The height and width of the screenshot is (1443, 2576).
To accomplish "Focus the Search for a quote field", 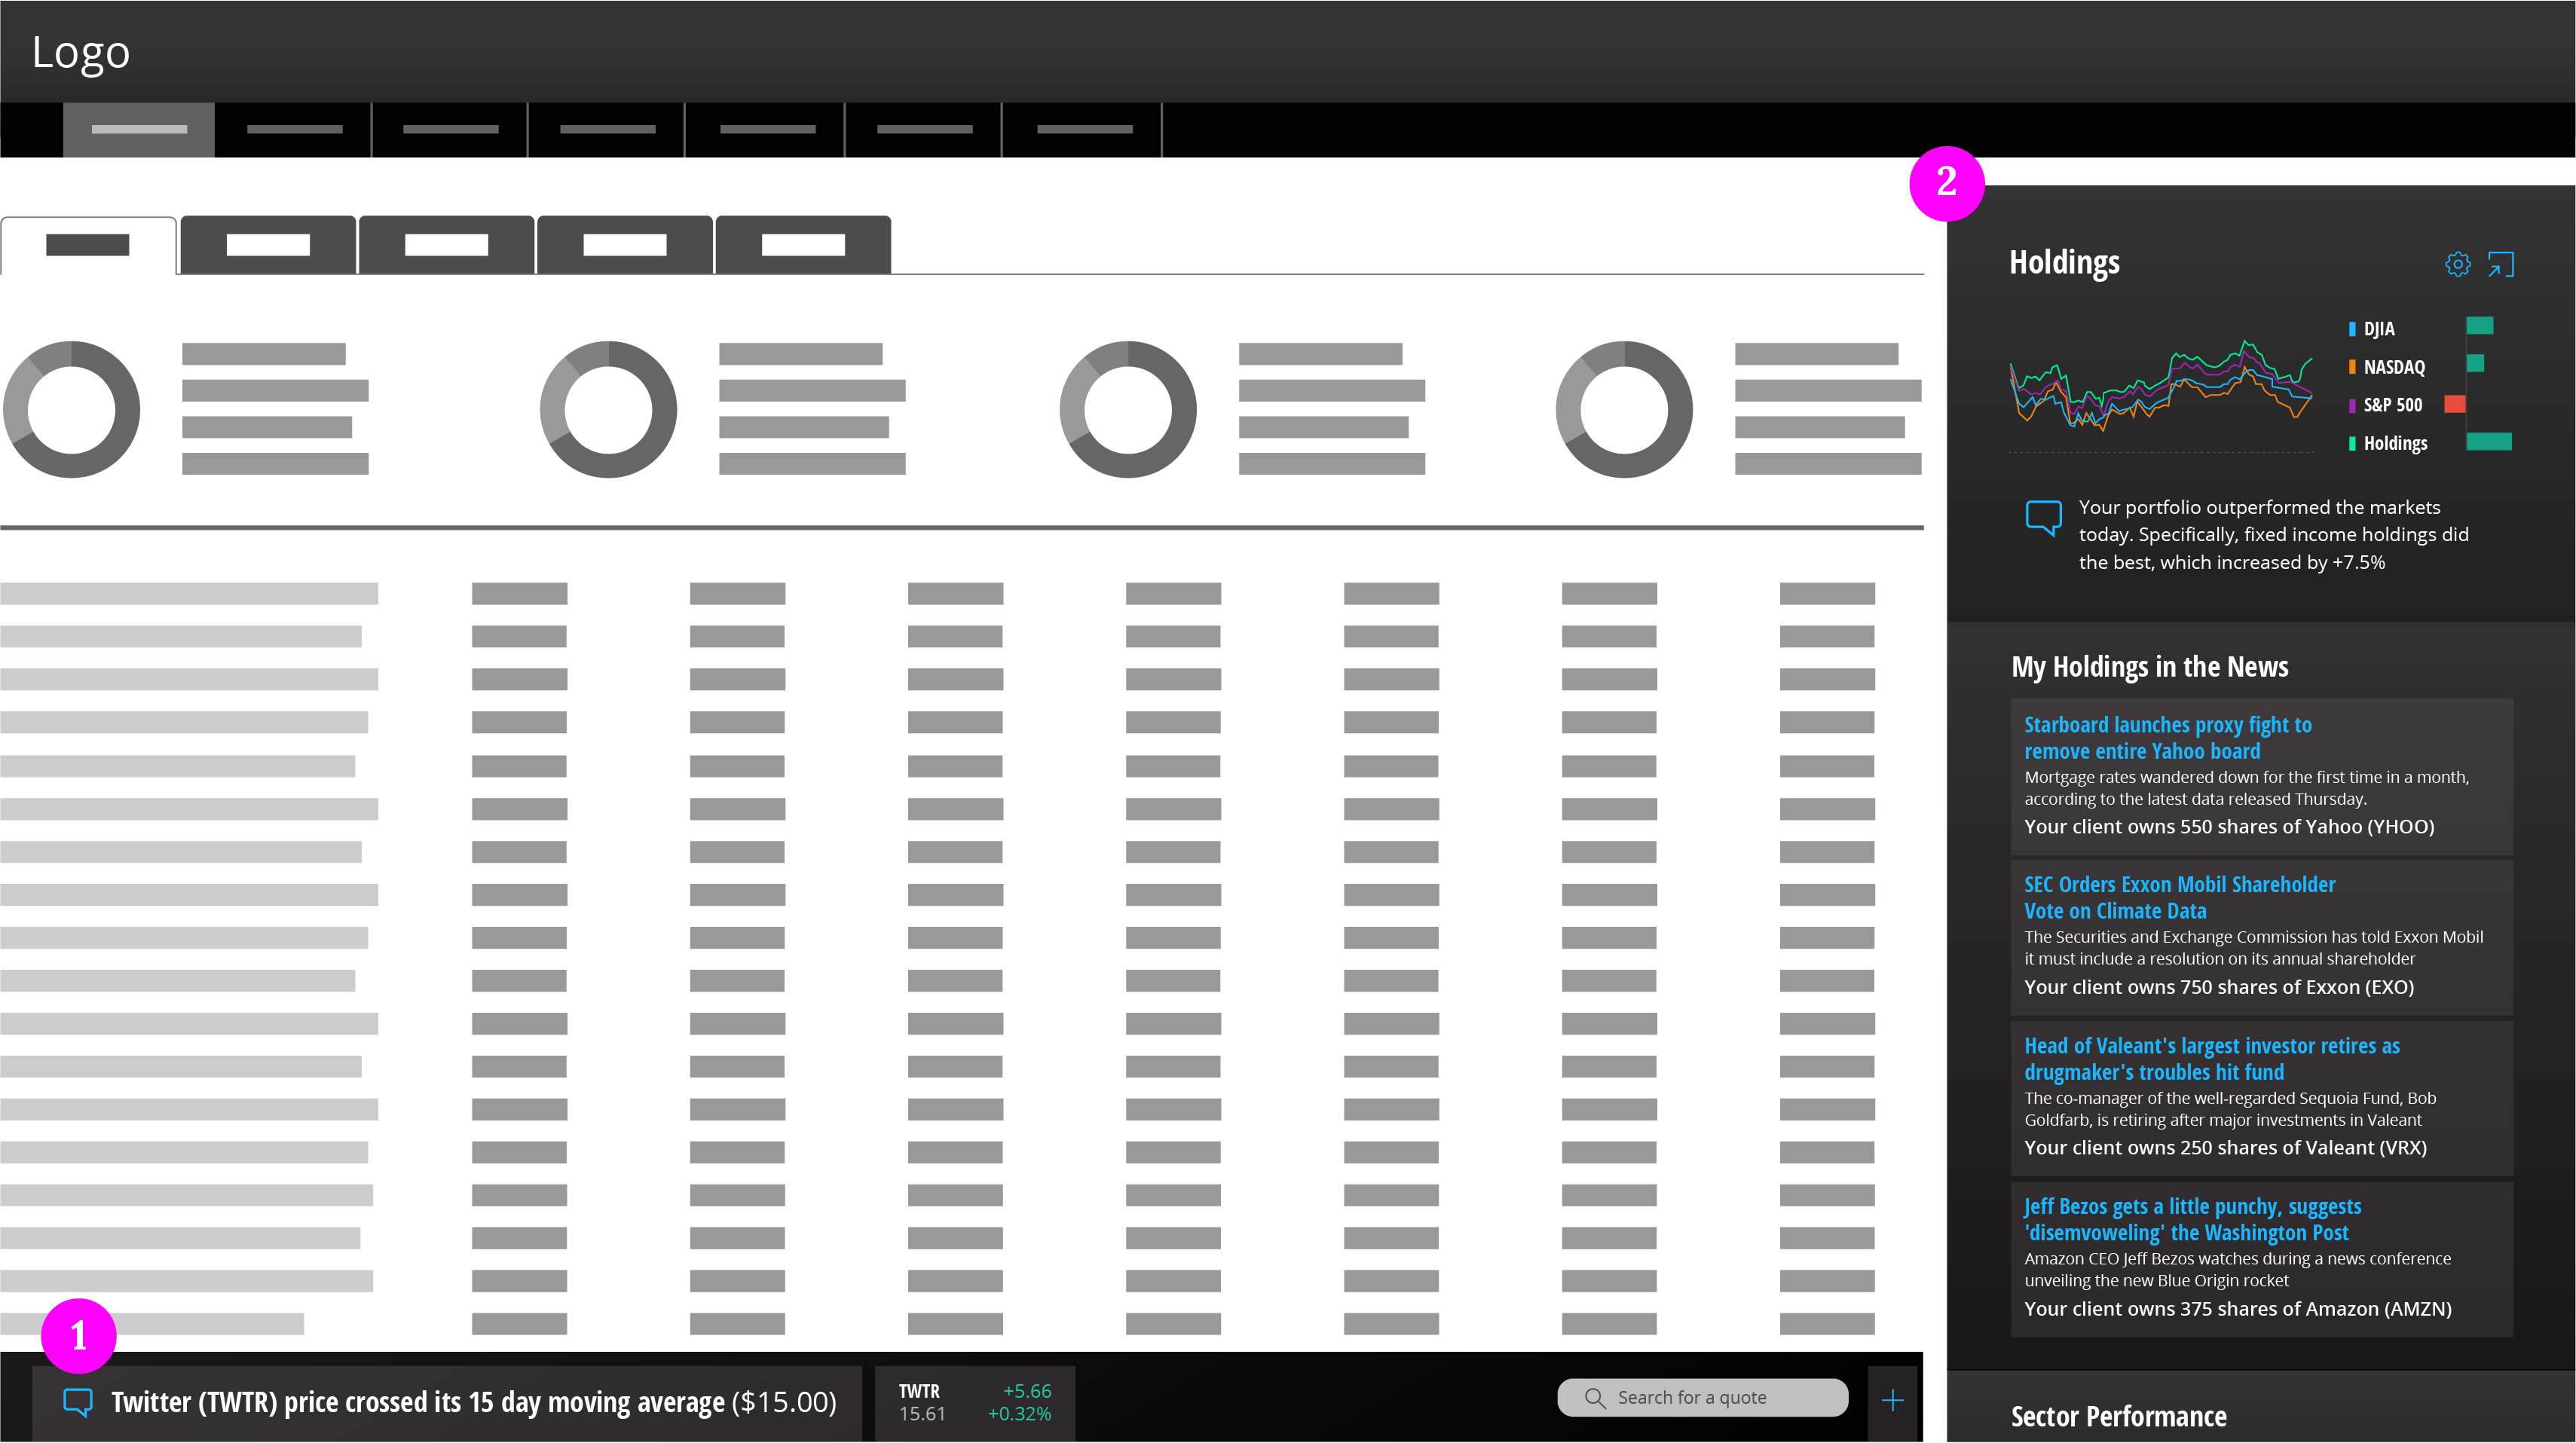I will [x=1702, y=1397].
